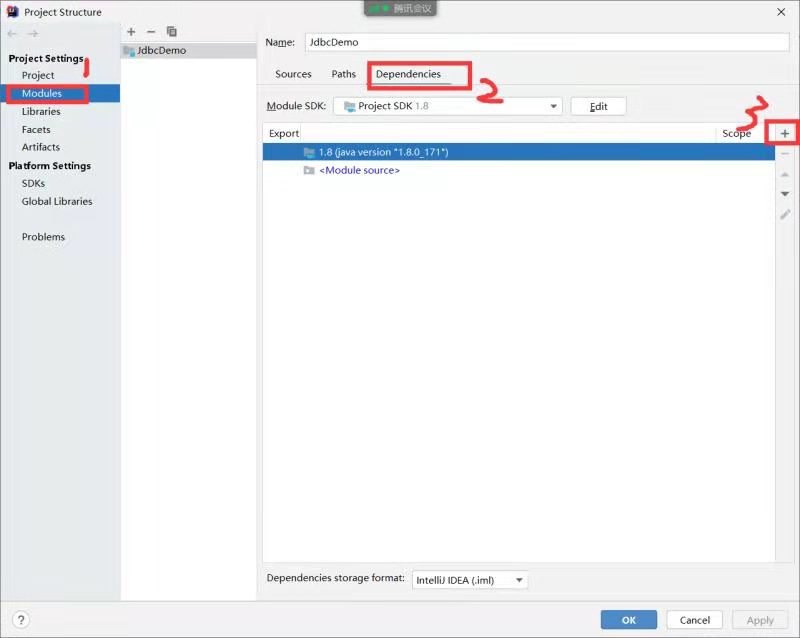This screenshot has height=638, width=800.
Task: Switch to Paths tab
Action: click(343, 74)
